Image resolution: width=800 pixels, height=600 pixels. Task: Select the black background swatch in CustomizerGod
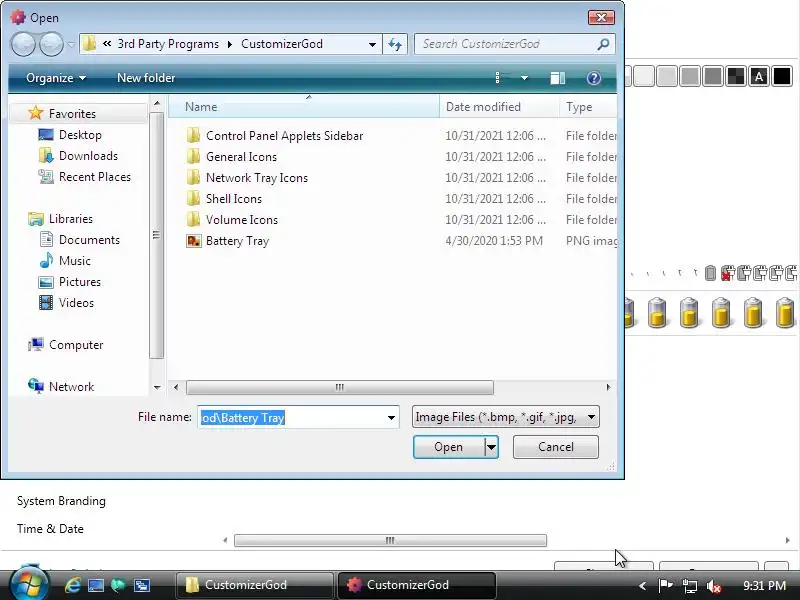[x=782, y=77]
